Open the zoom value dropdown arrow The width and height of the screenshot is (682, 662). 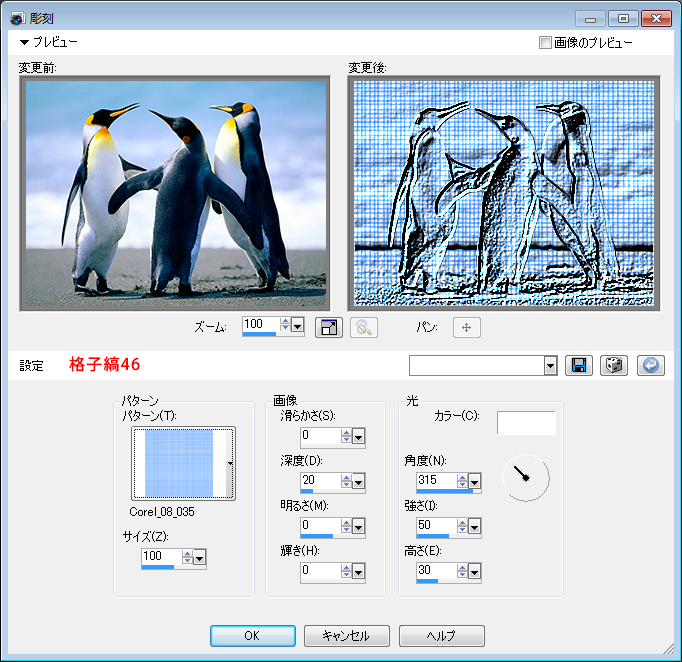point(297,326)
